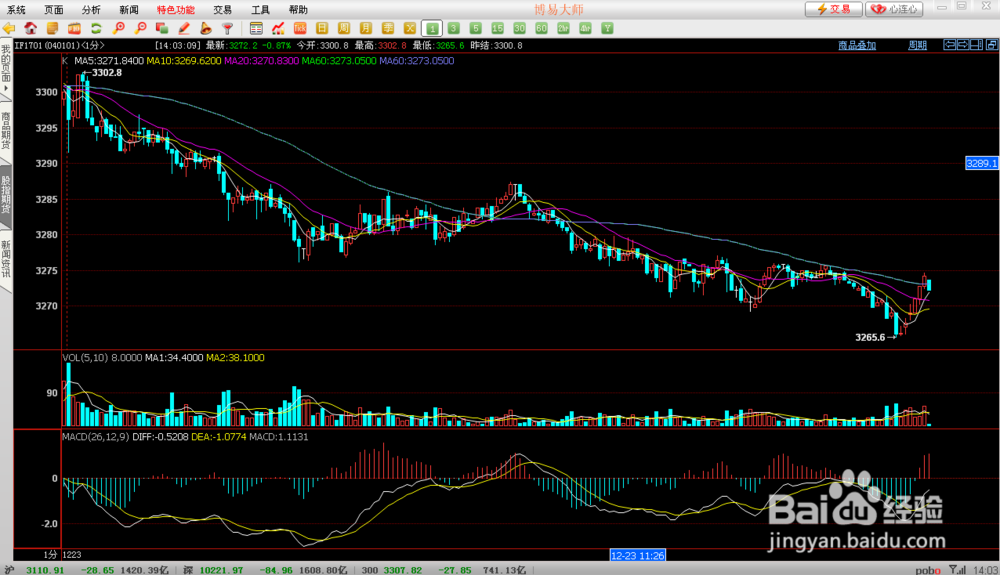Select the 30-minute period button
Viewport: 1000px width, 575px height.
tap(519, 29)
